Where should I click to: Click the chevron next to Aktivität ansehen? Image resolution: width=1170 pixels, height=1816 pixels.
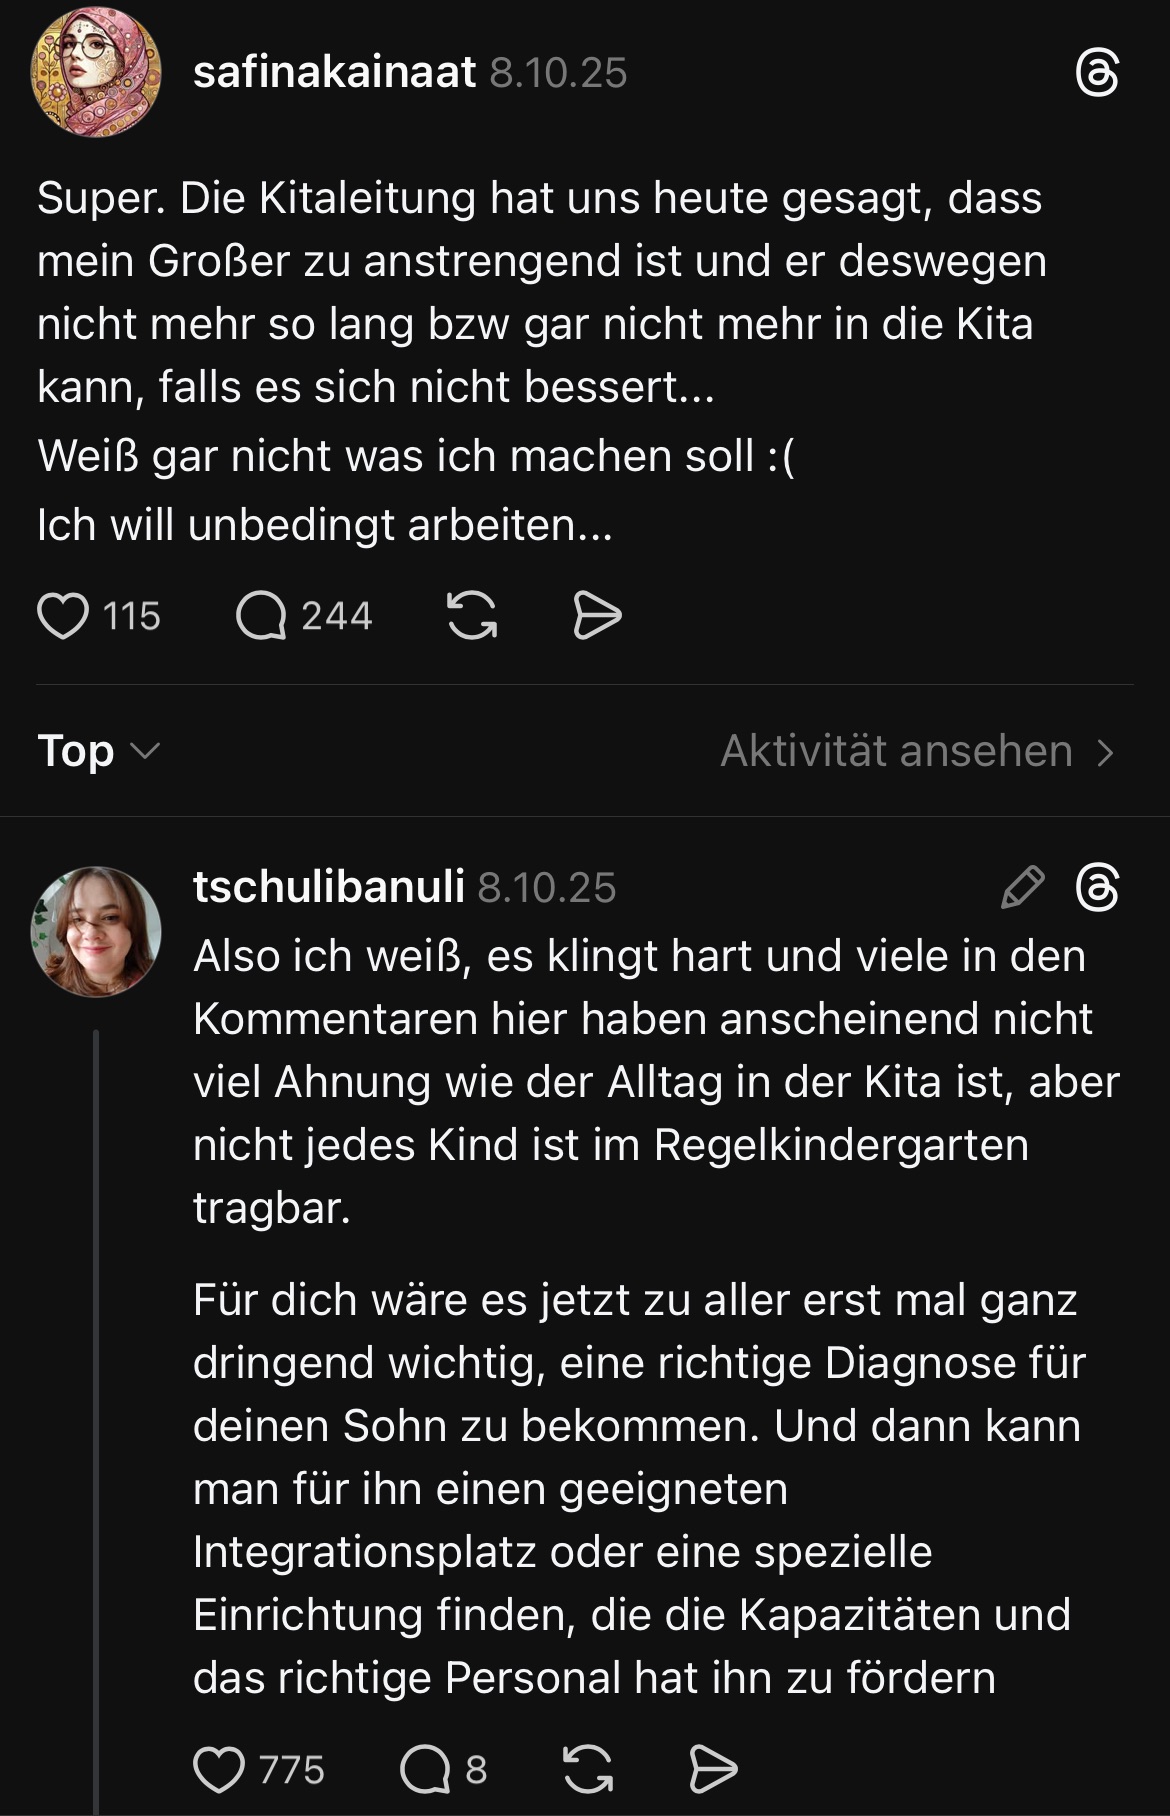coord(1105,752)
